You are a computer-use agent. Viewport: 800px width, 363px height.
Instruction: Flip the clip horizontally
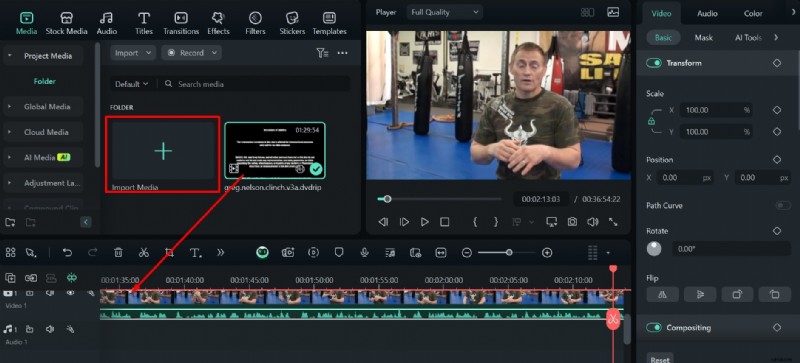[662, 295]
